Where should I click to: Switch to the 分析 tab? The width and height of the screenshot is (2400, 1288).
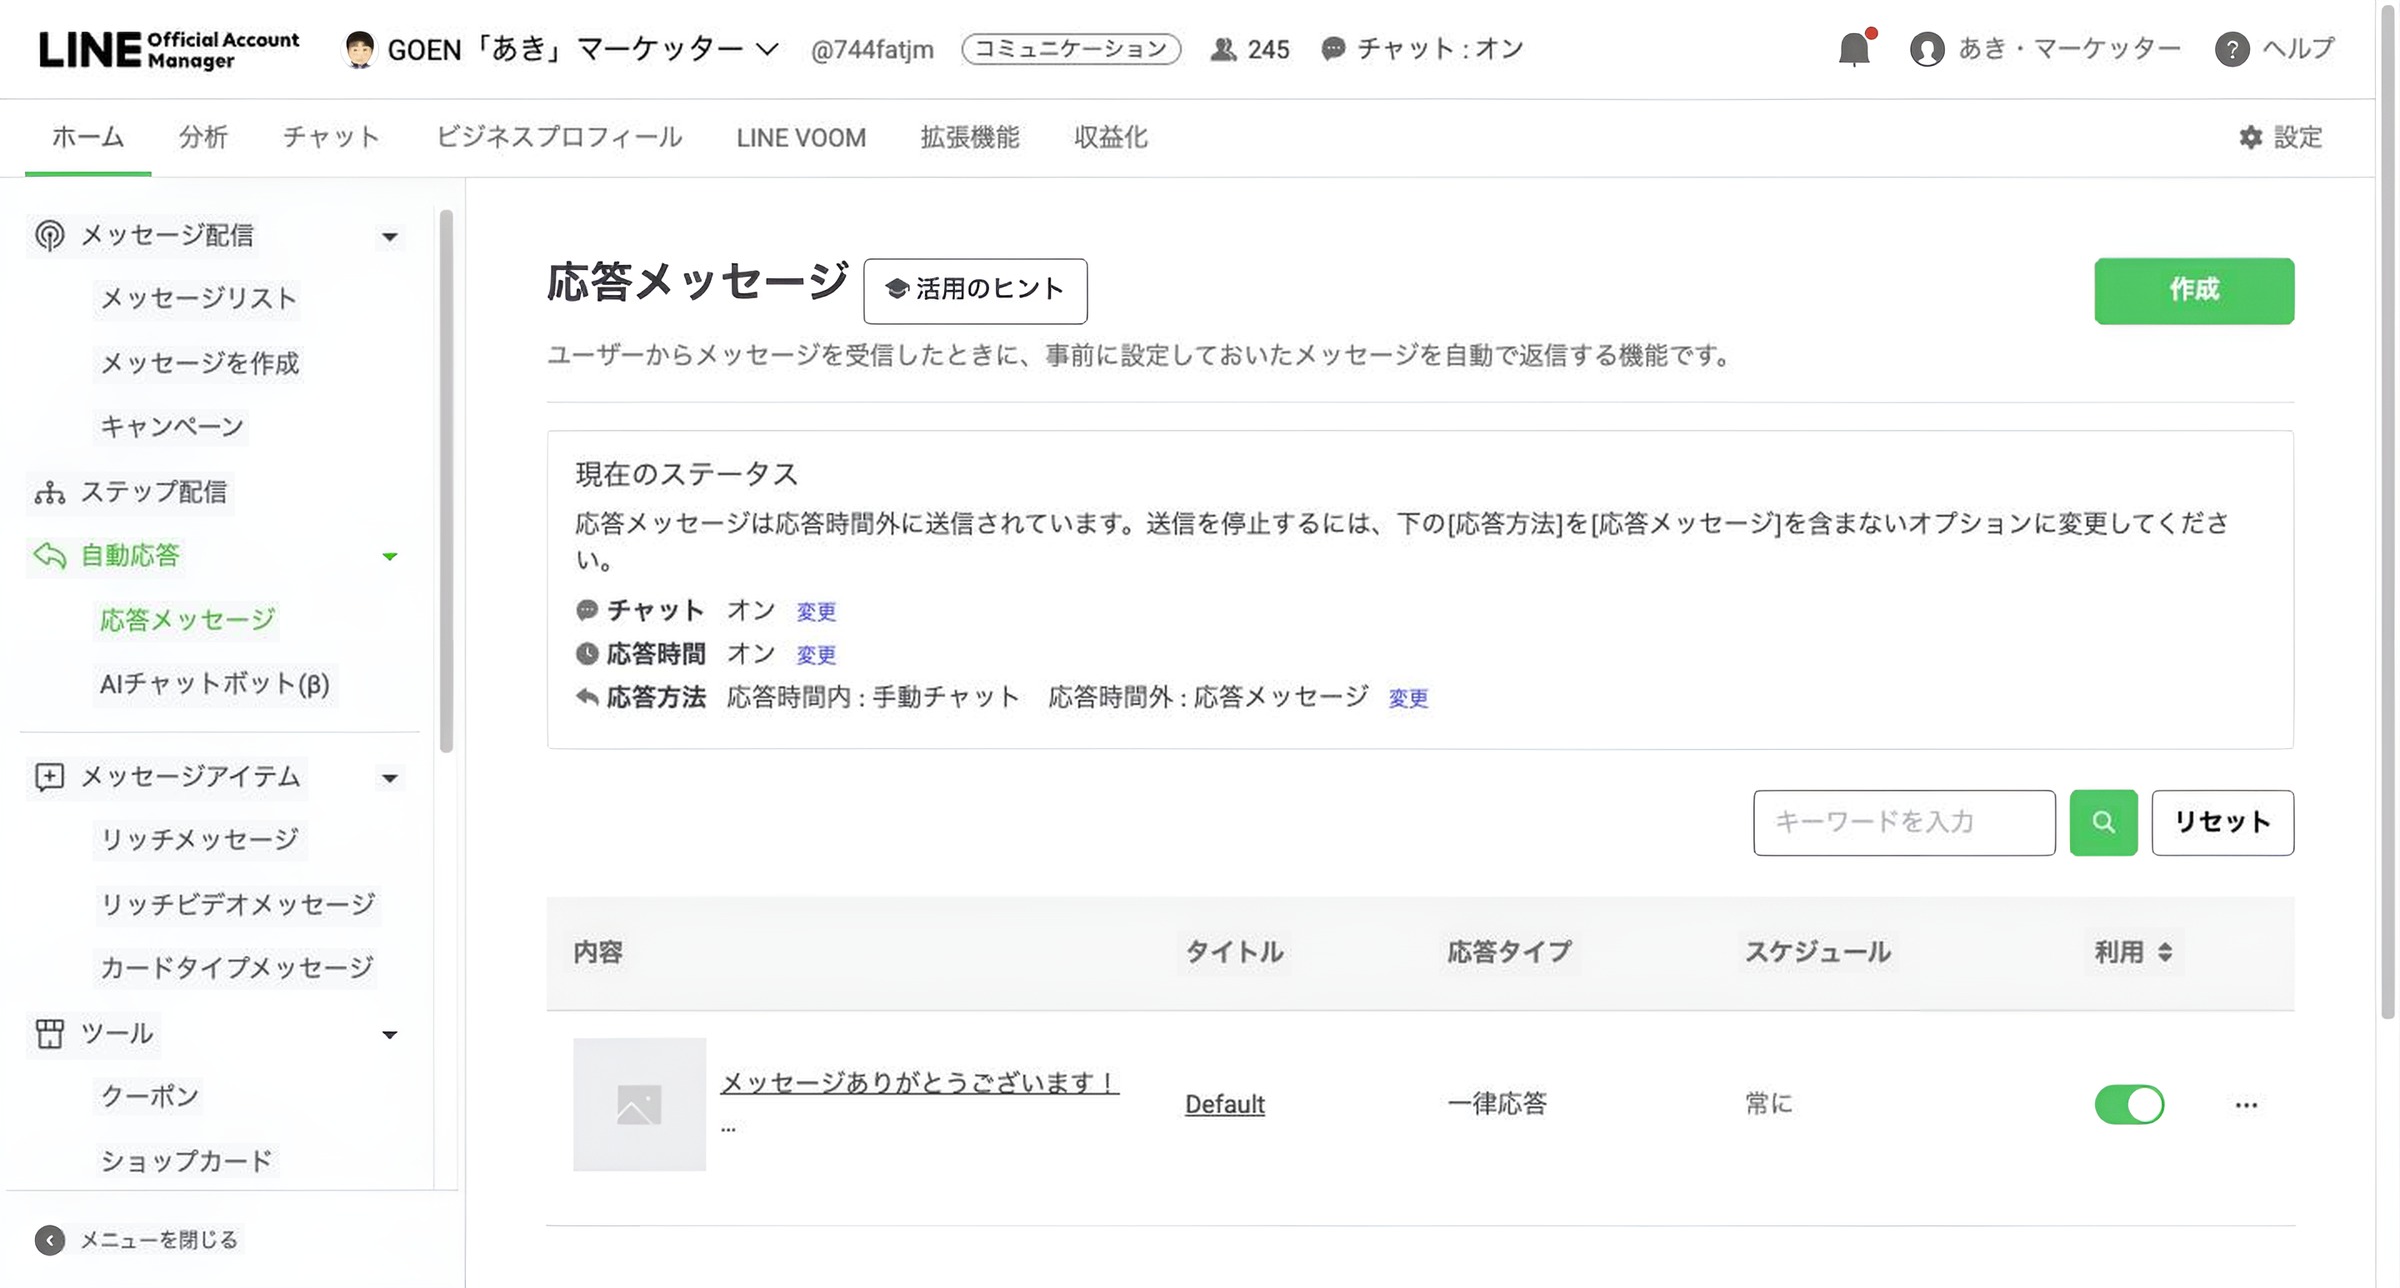click(x=203, y=137)
